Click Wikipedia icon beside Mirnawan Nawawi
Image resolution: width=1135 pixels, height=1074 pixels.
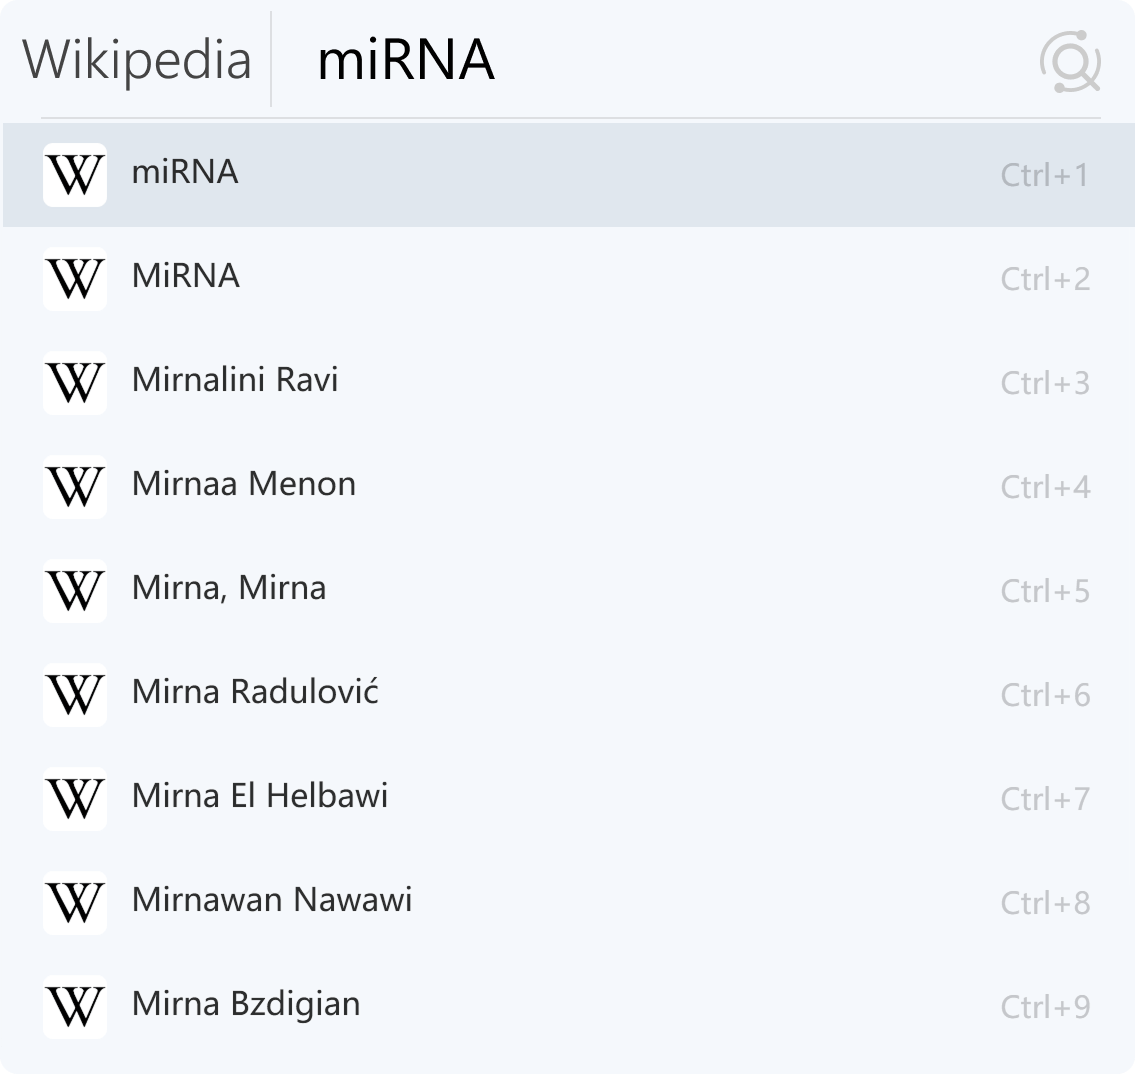tap(75, 902)
